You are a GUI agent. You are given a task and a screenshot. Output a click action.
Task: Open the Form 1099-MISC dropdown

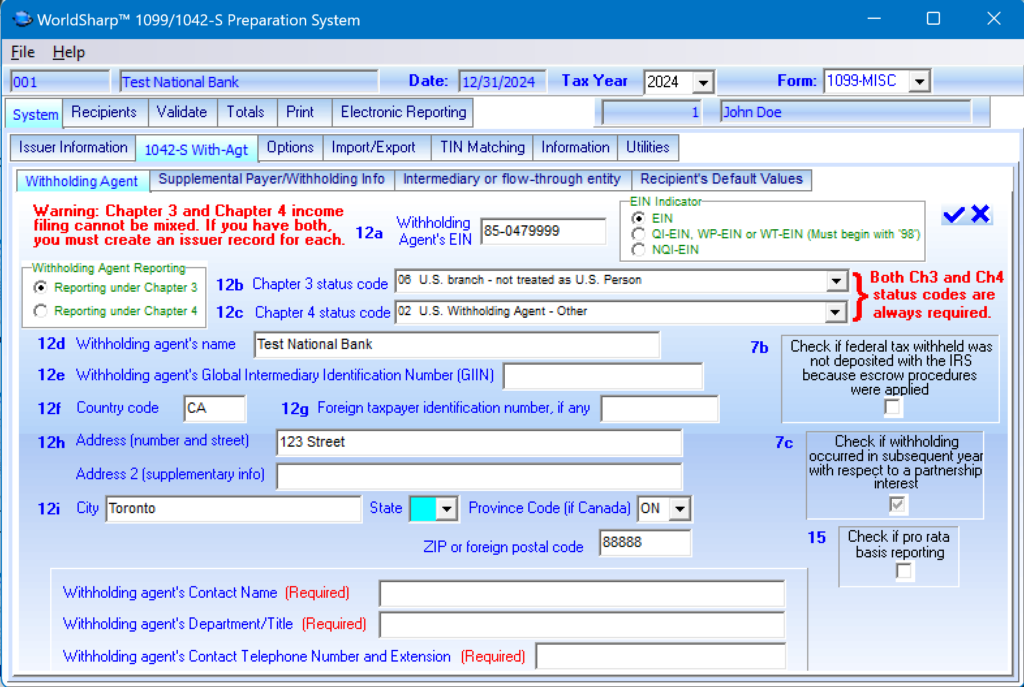pos(920,82)
